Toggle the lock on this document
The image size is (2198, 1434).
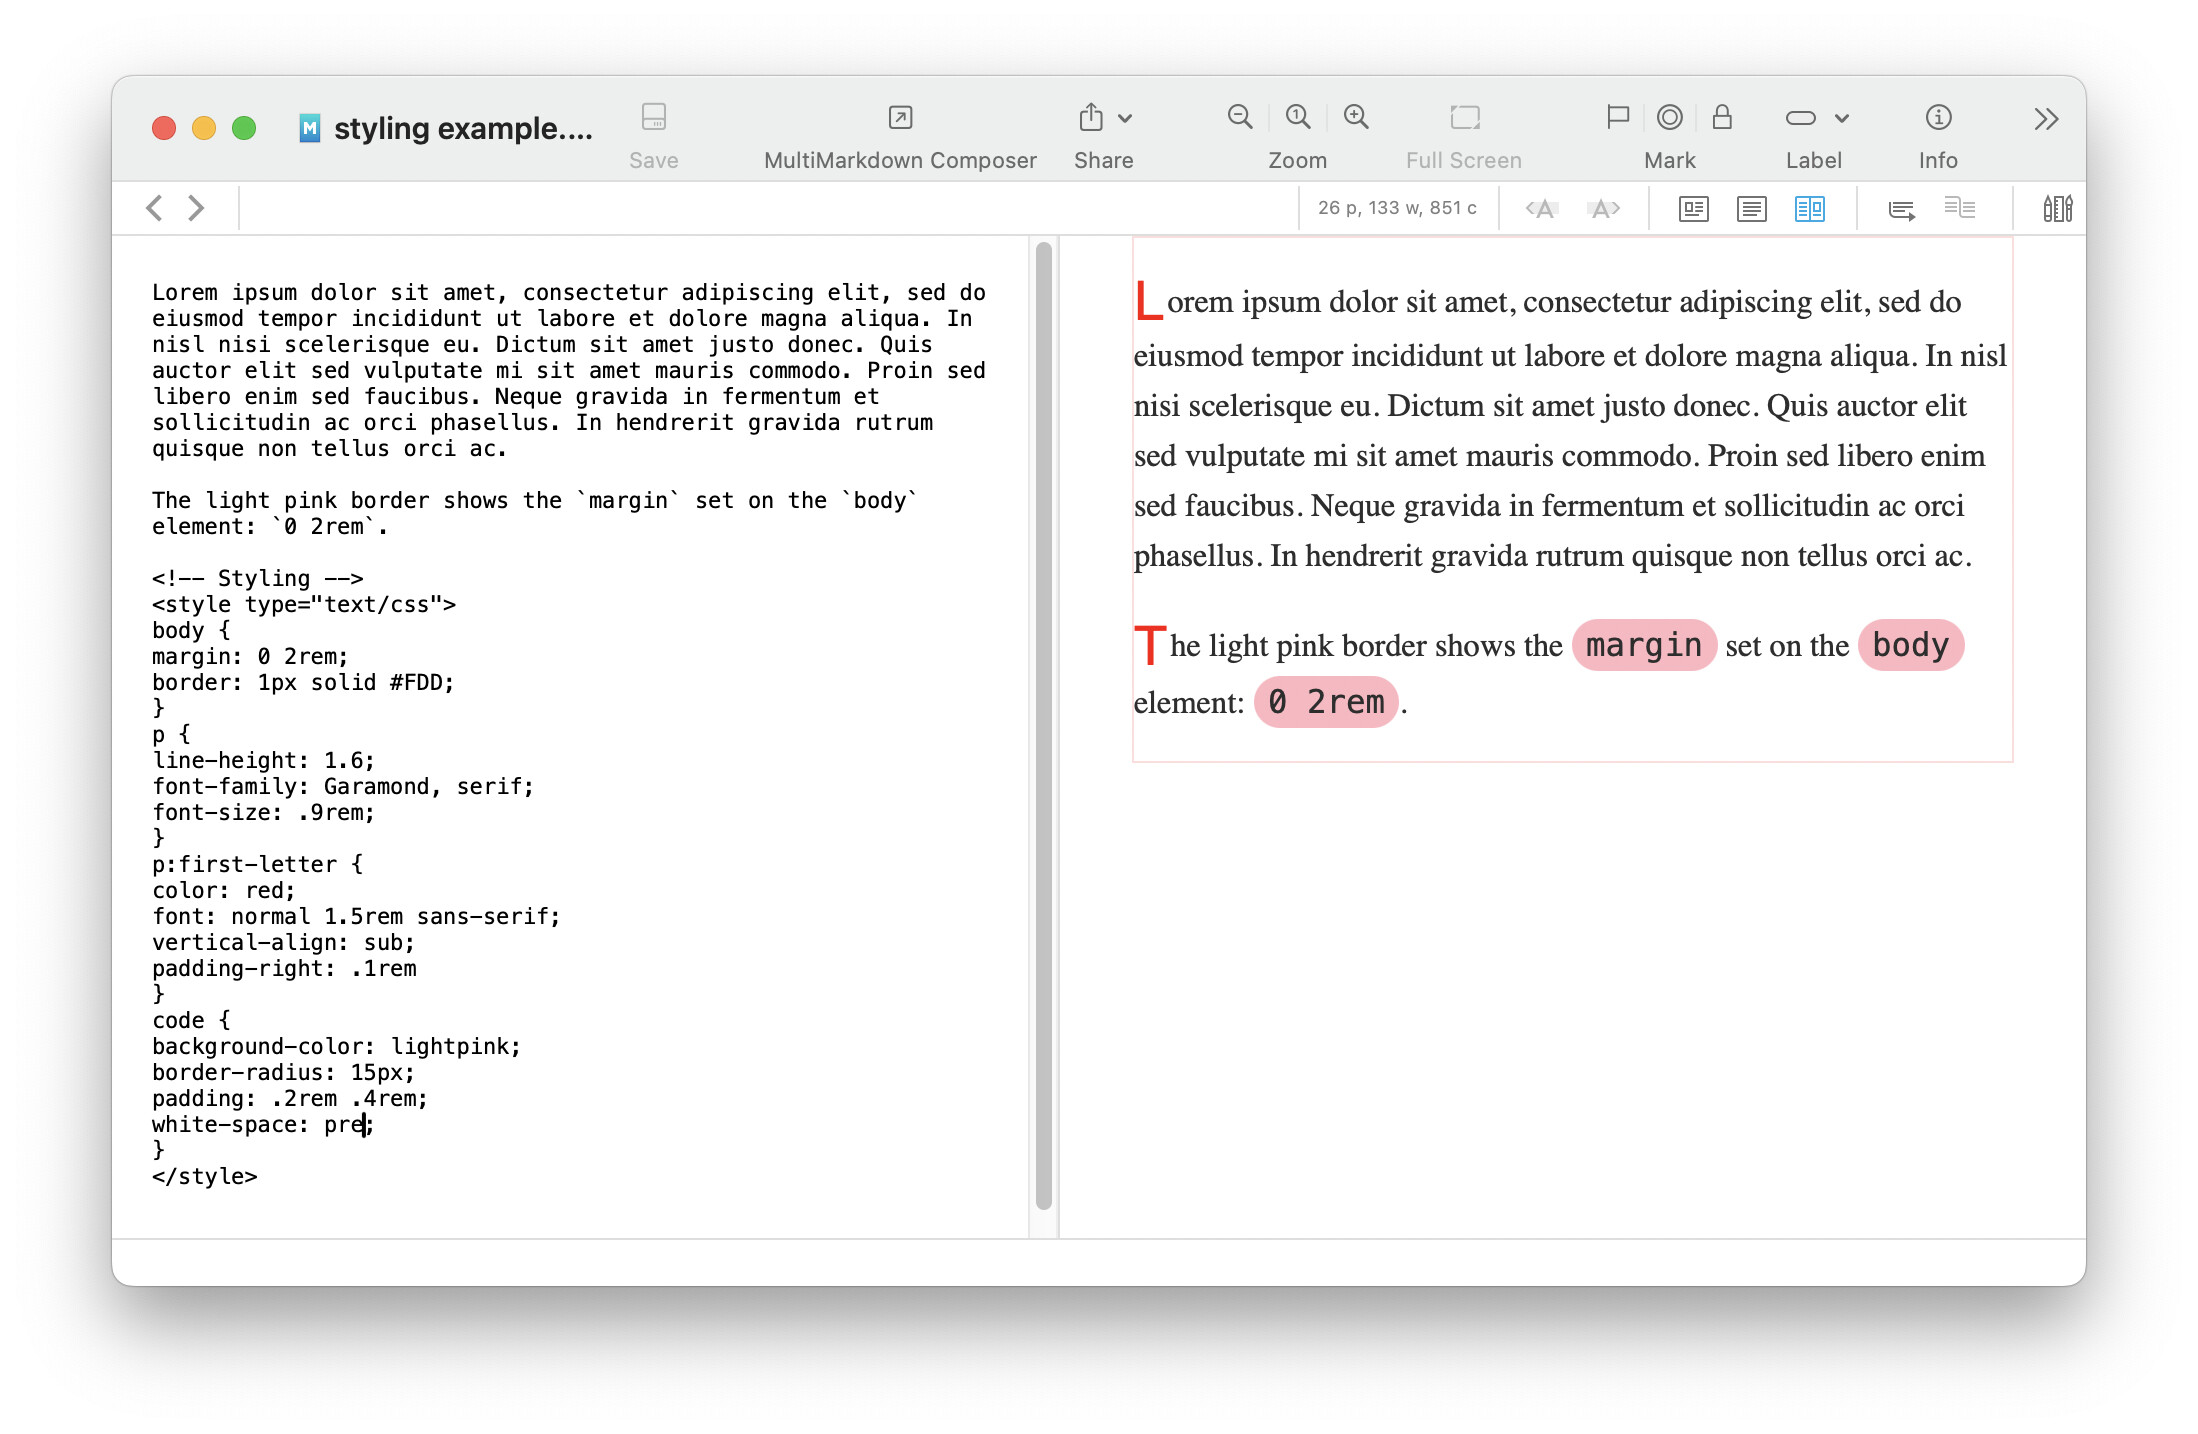point(1721,117)
